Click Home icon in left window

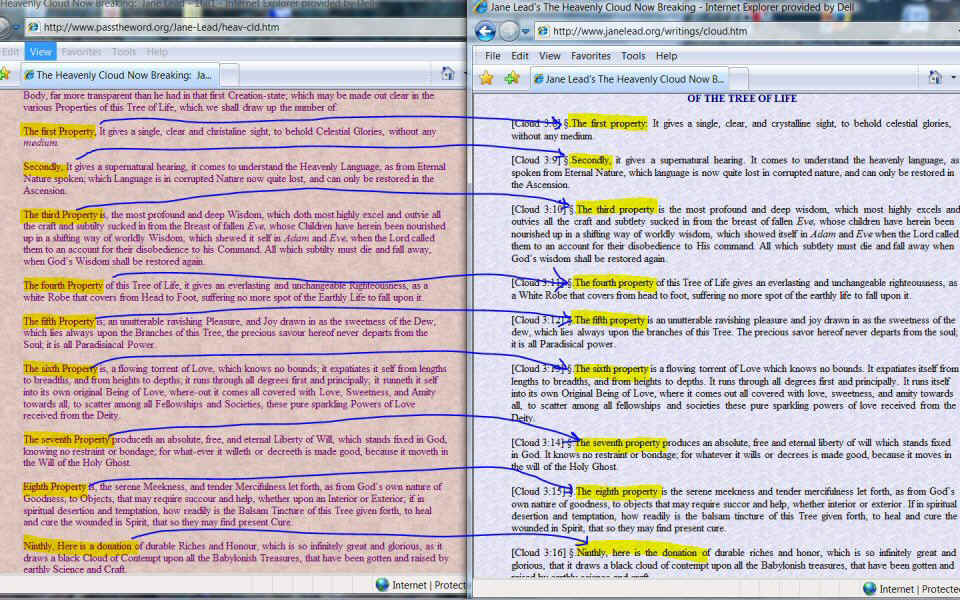click(x=448, y=73)
